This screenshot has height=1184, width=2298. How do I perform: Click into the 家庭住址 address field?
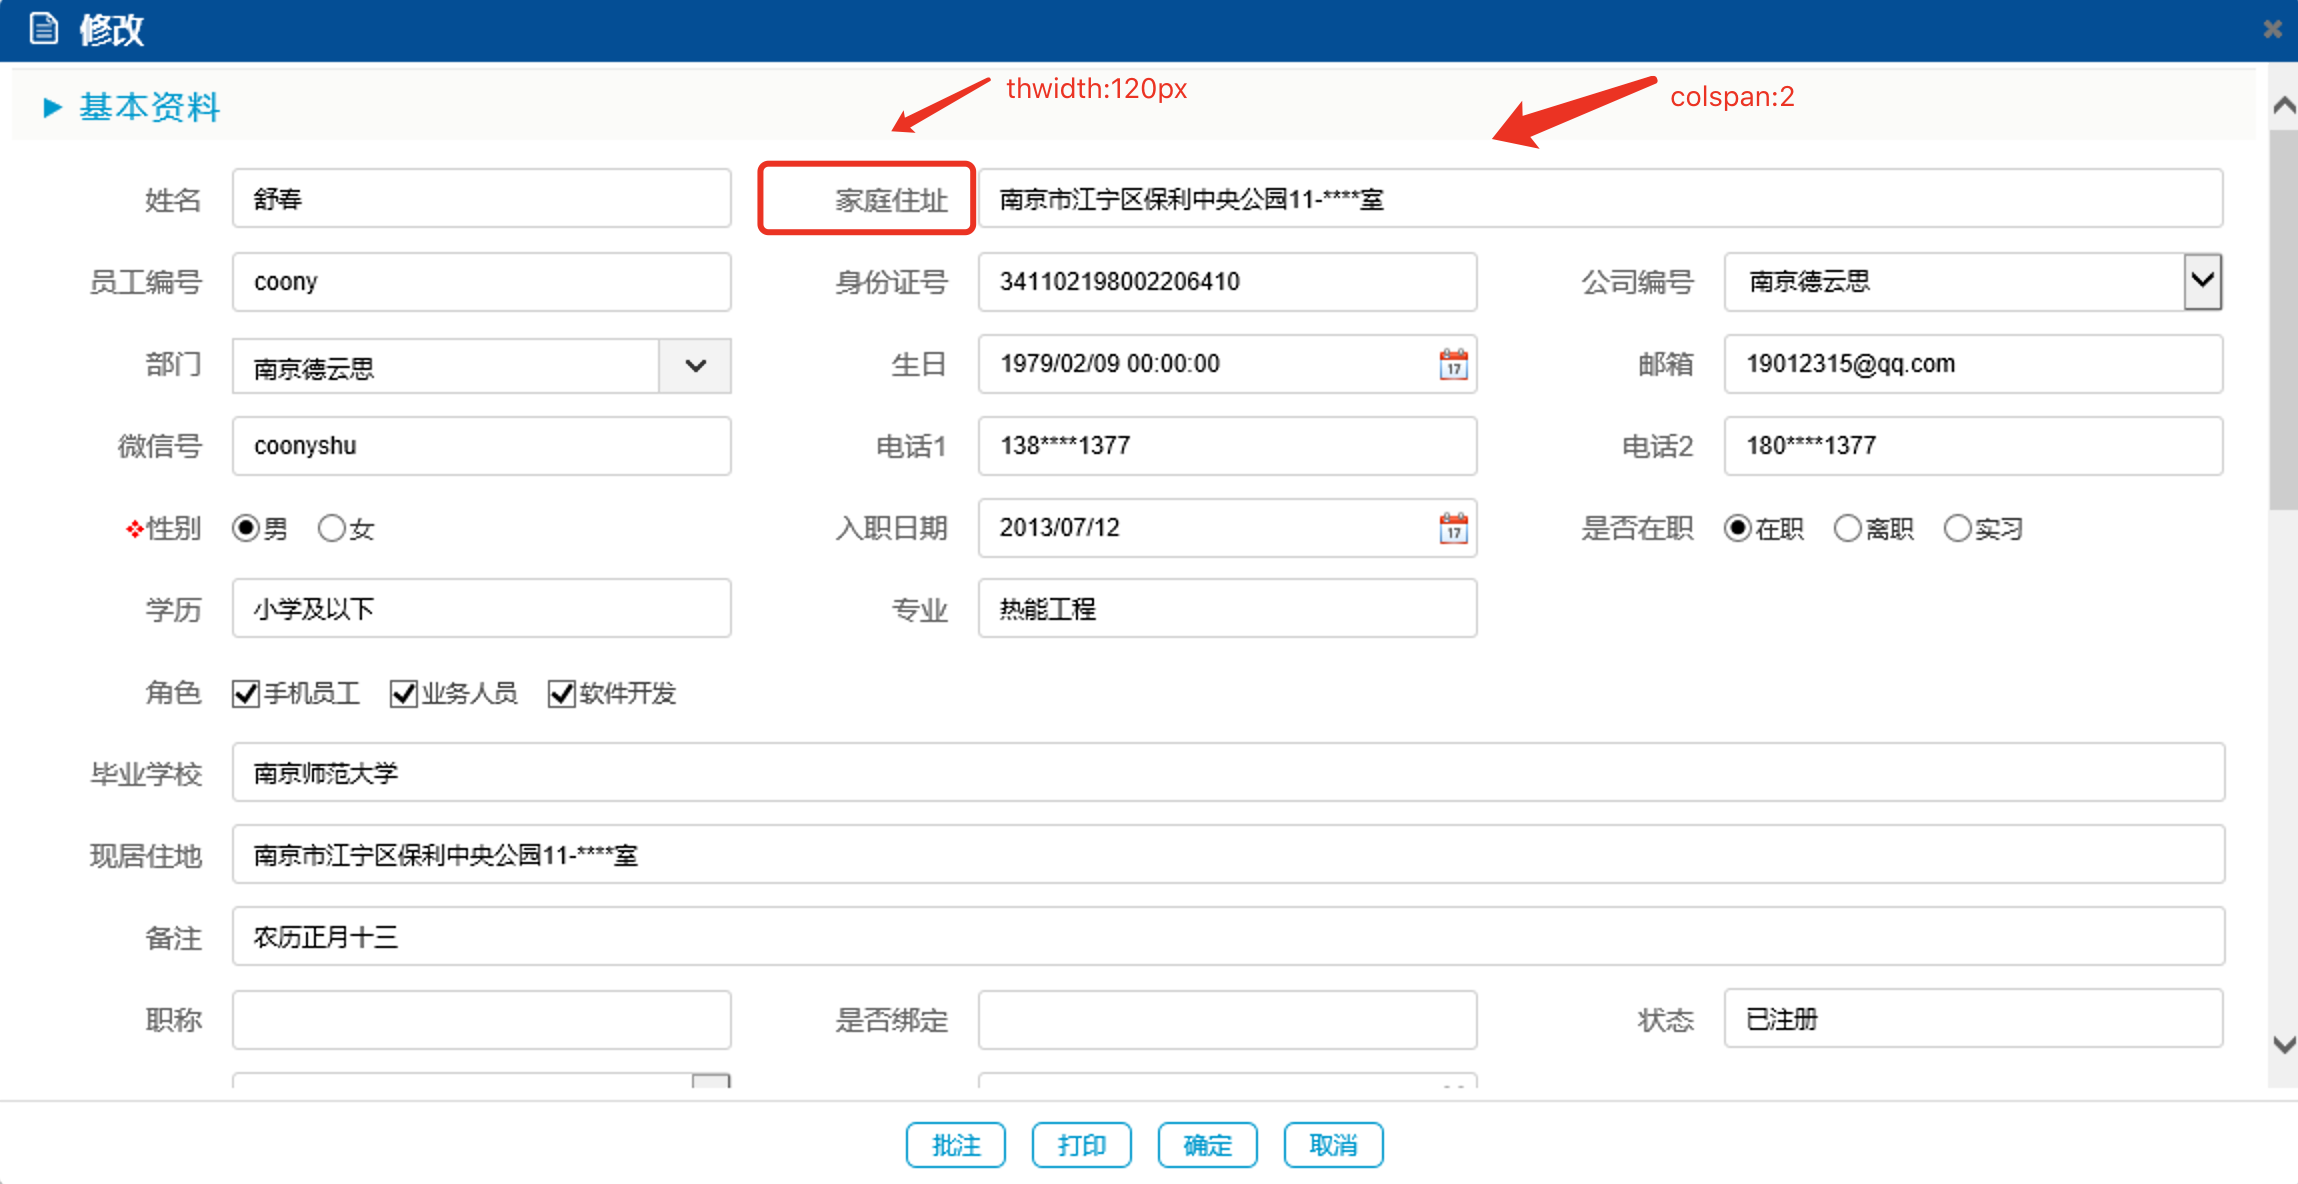pyautogui.click(x=1600, y=199)
